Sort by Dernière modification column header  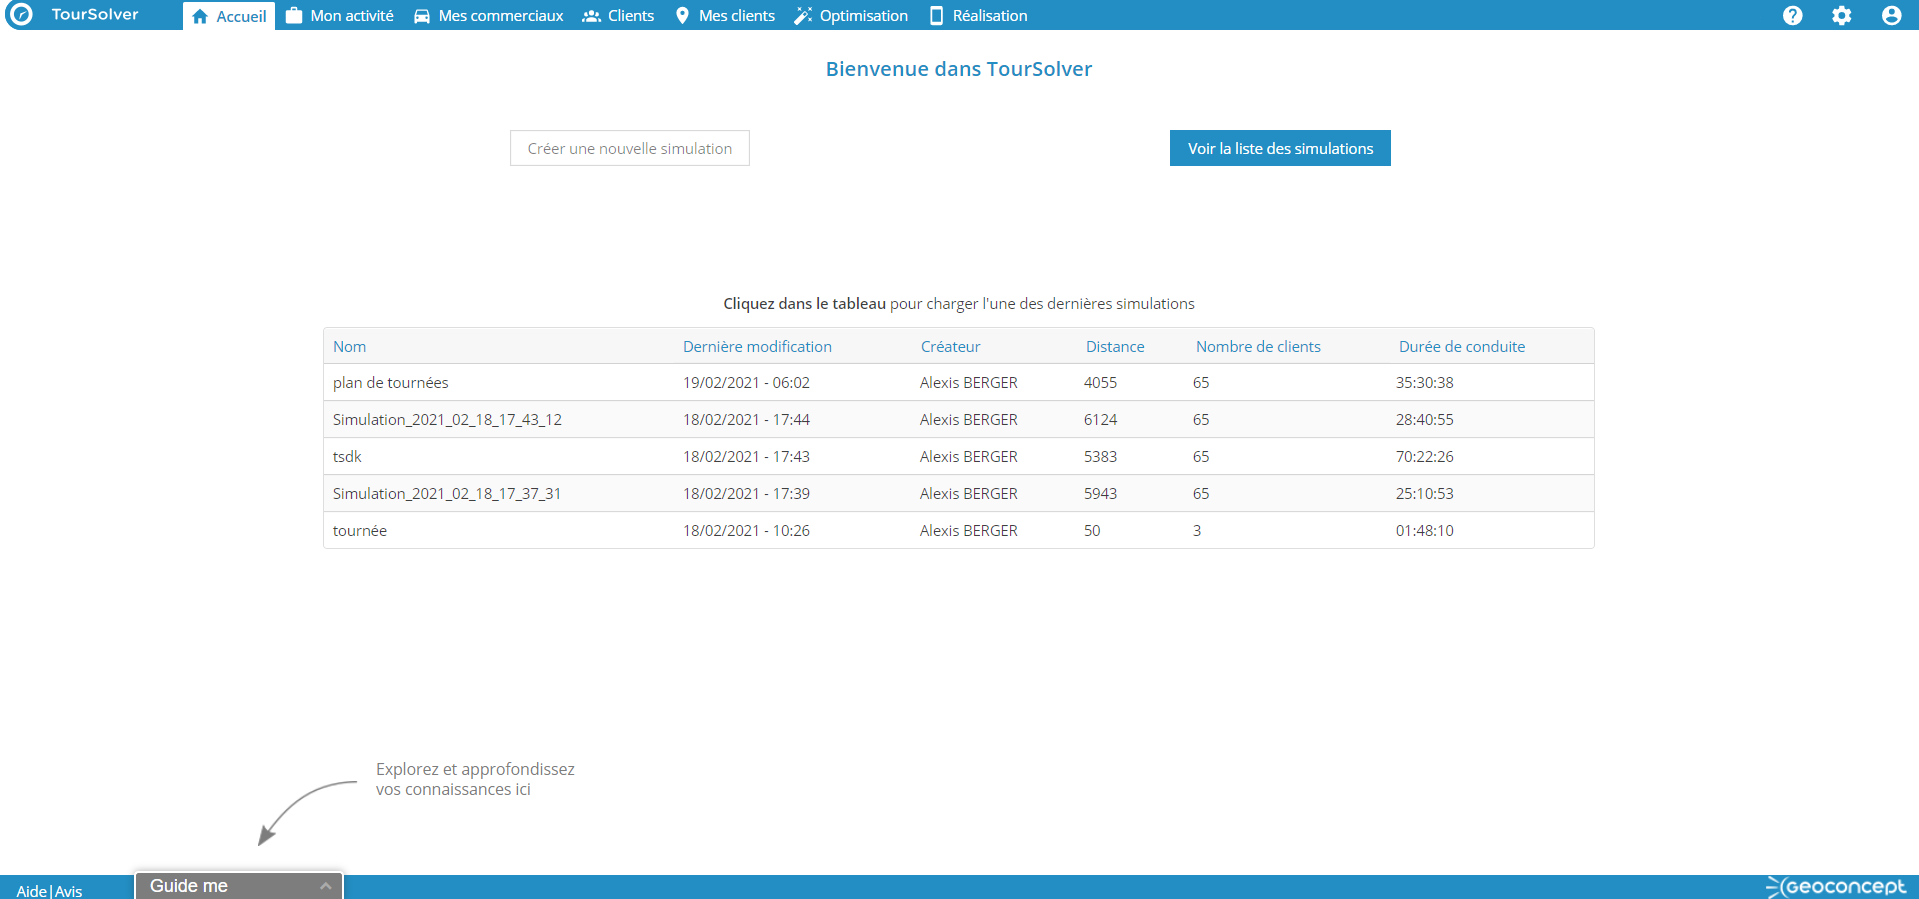coord(757,346)
